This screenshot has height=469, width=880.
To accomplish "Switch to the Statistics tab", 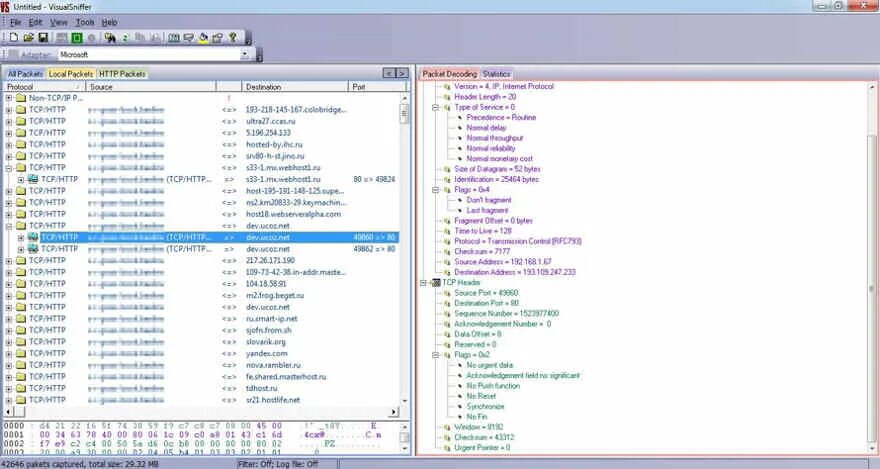I will 496,73.
